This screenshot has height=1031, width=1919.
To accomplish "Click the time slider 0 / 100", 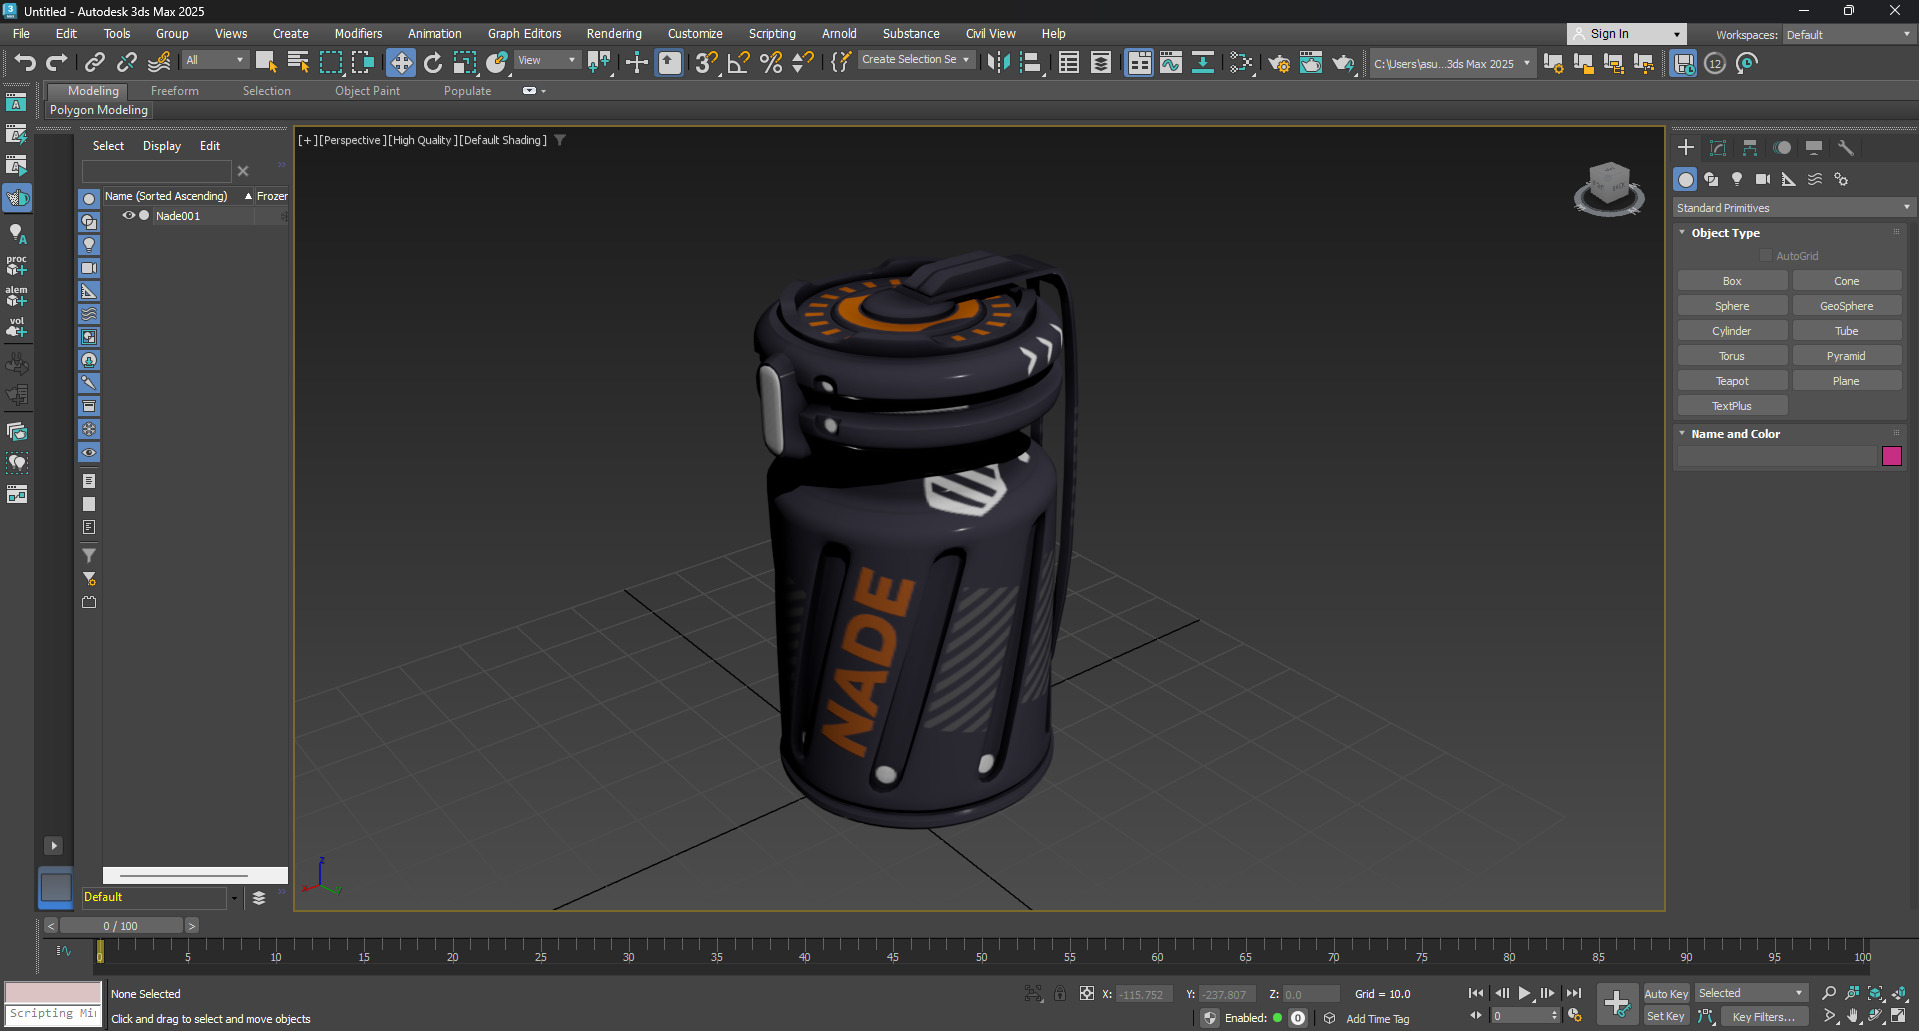I will 121,926.
